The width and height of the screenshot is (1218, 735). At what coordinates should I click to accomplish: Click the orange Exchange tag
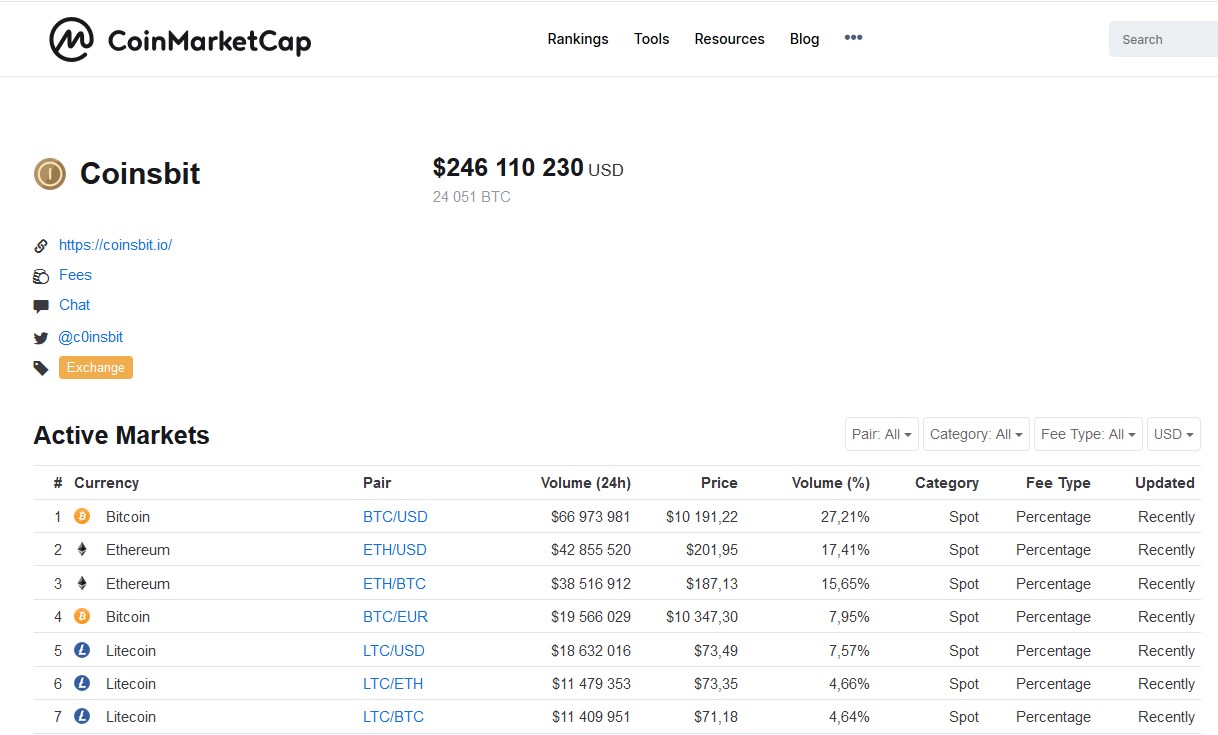click(96, 368)
